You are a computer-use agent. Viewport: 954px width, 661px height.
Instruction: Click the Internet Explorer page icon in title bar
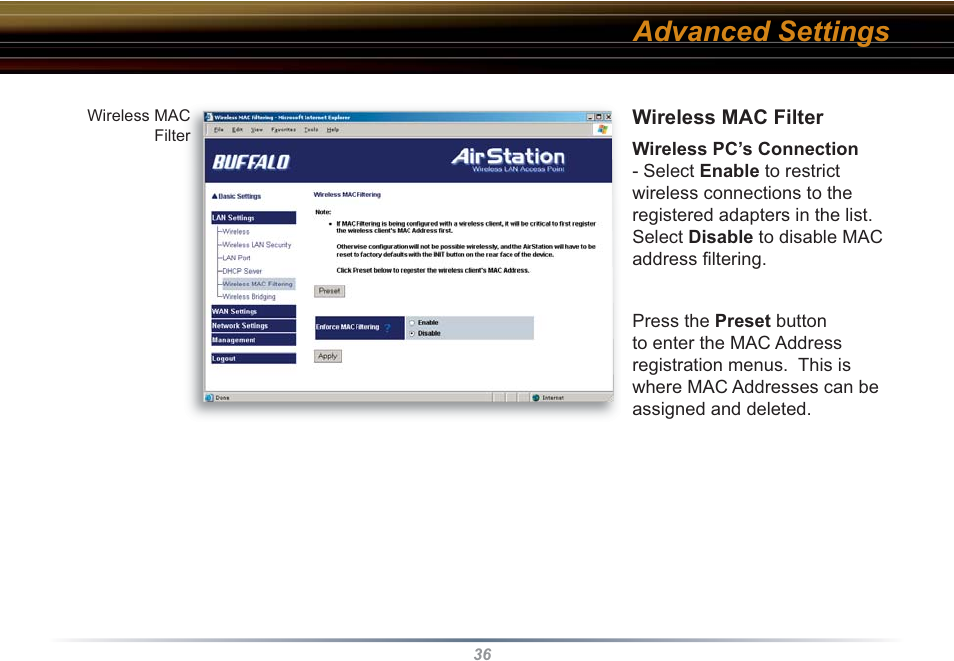(x=208, y=117)
